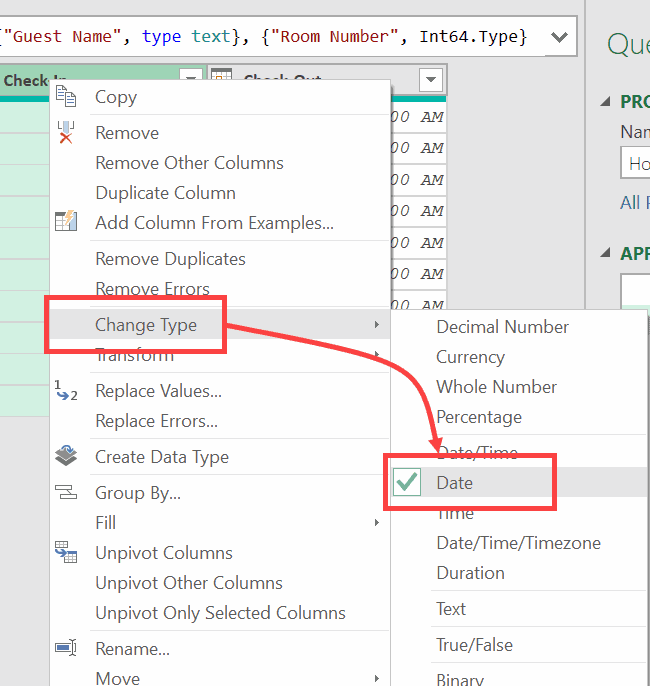This screenshot has height=686, width=650.
Task: Open the Fill submenu
Action: (x=220, y=522)
